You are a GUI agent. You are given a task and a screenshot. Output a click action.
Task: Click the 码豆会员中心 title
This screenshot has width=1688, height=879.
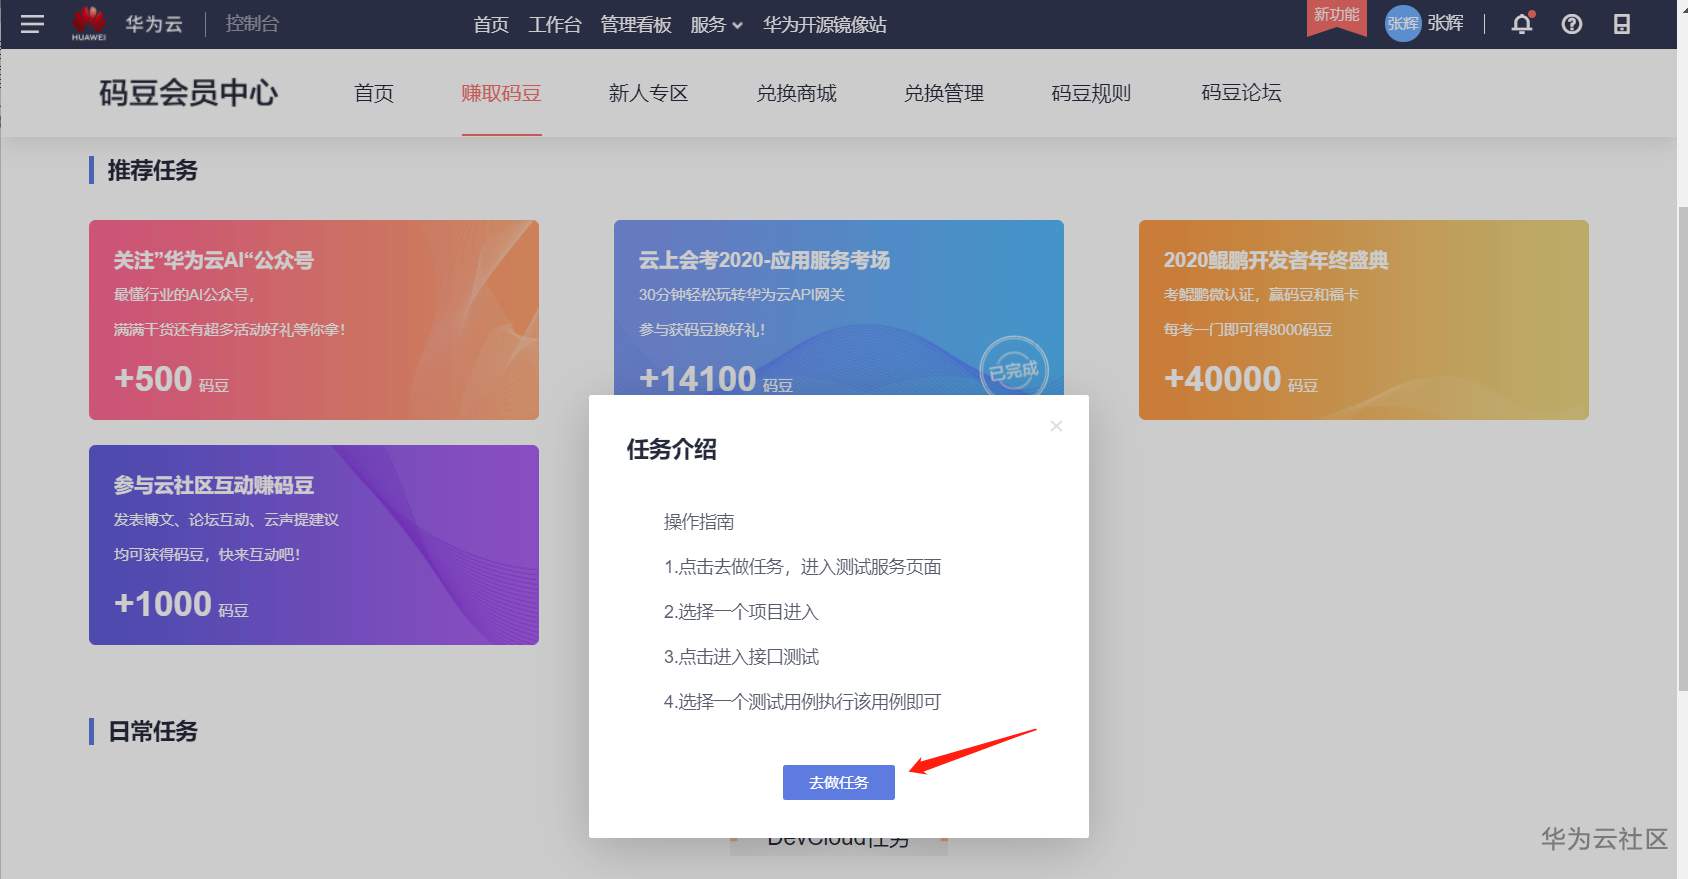[189, 93]
